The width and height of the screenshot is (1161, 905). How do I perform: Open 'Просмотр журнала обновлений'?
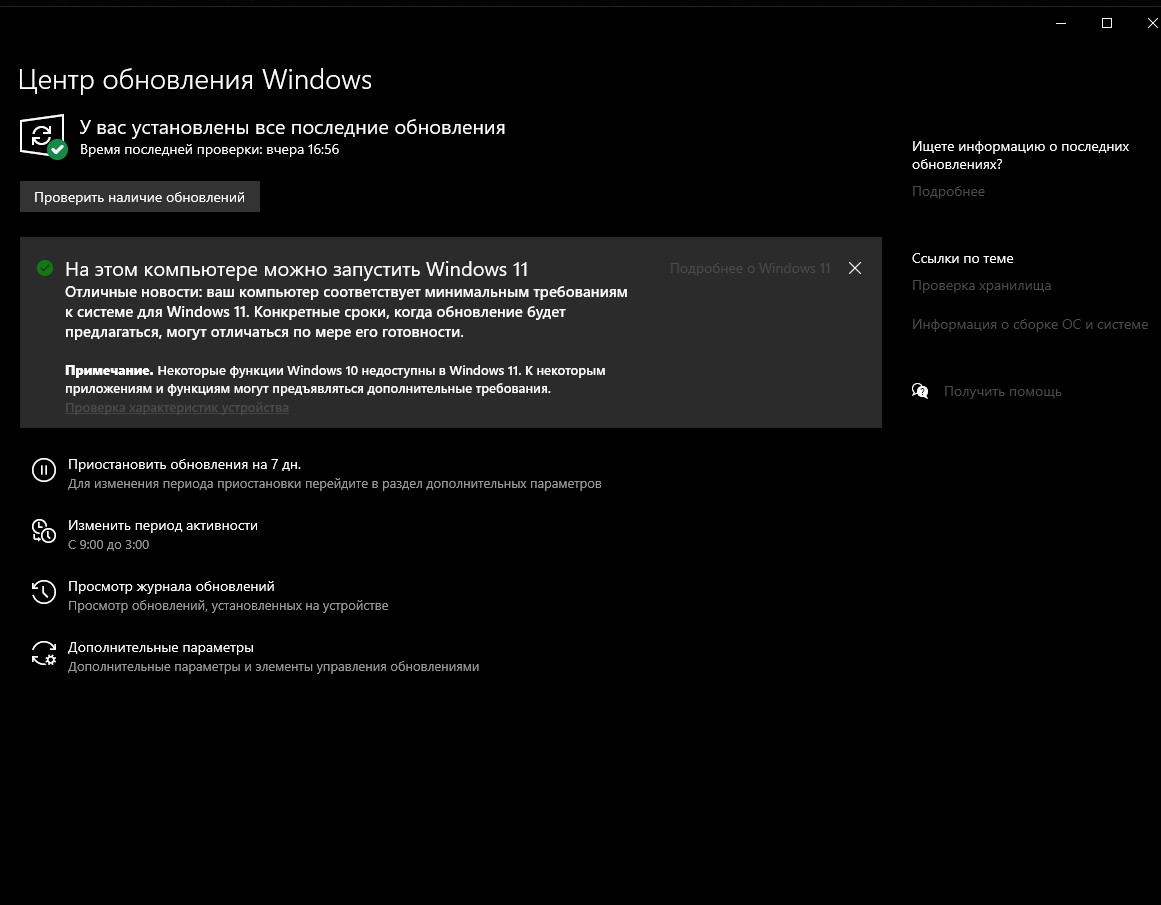pyautogui.click(x=171, y=586)
